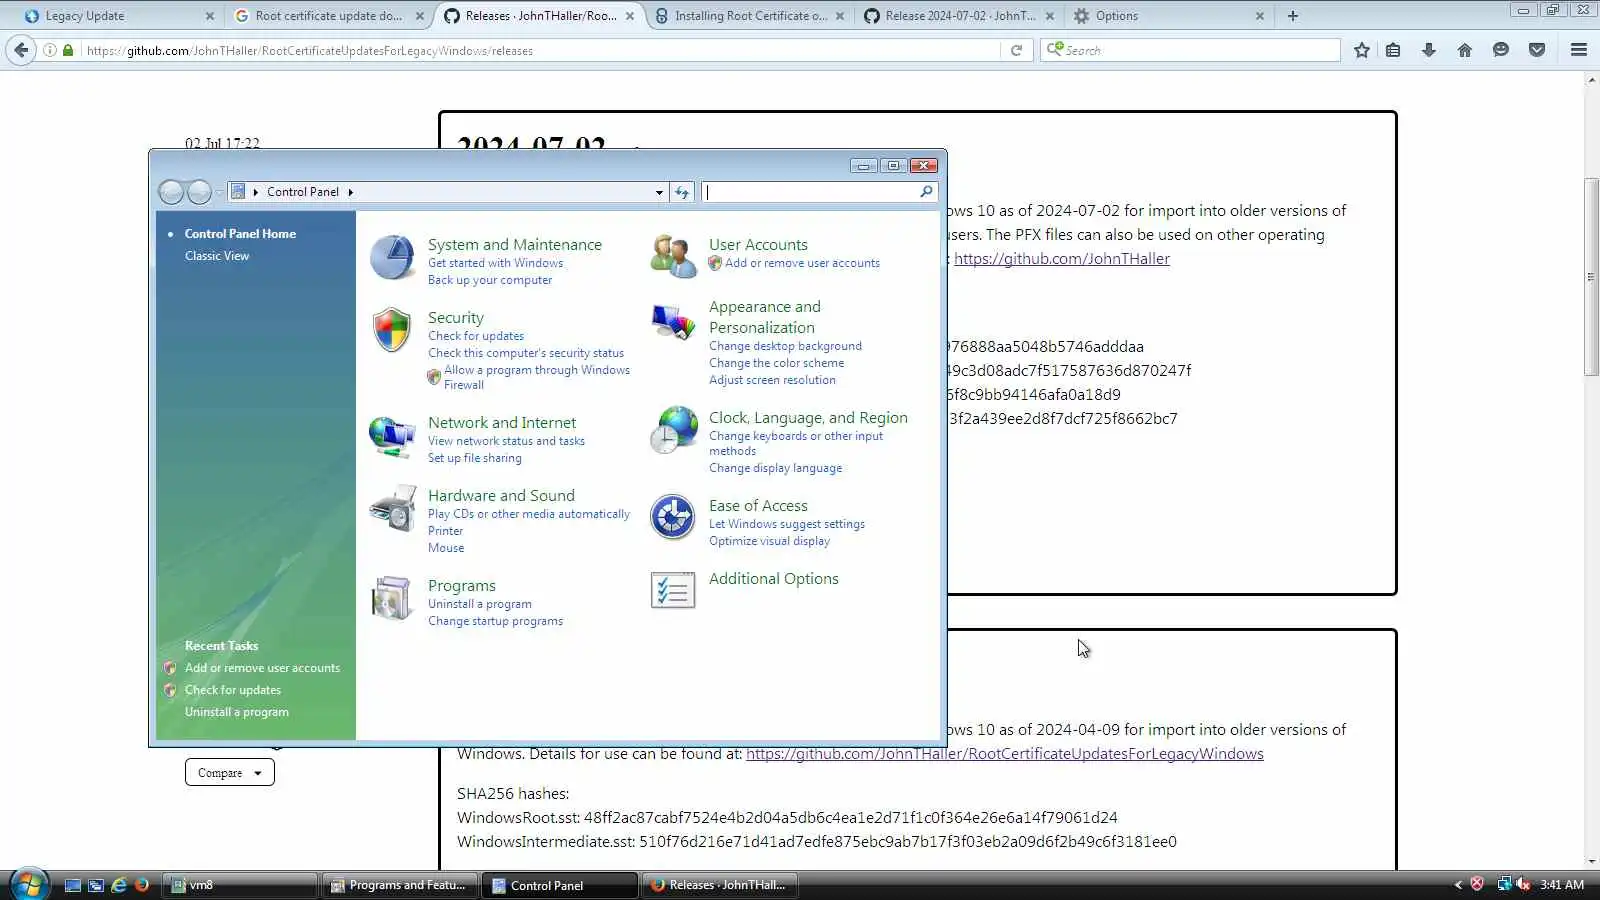Screen dimensions: 1600x900
Task: Launch Internet Explorer from Quick Launch
Action: click(x=119, y=885)
